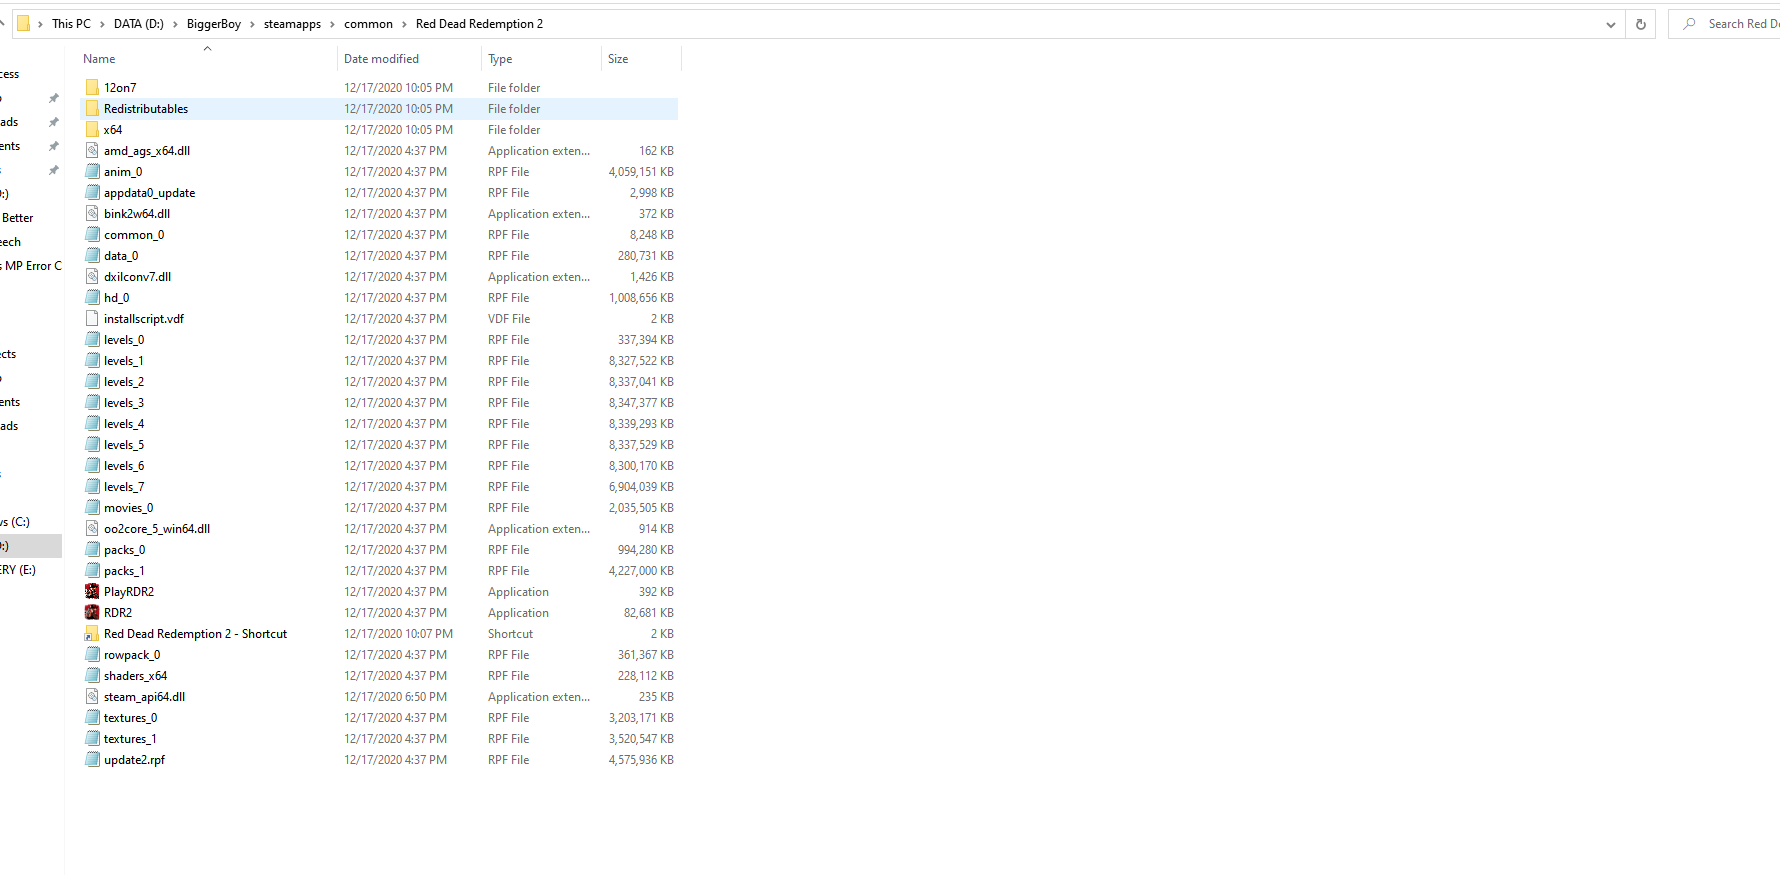The width and height of the screenshot is (1780, 875).
Task: Select the appdata0_update file name
Action: click(x=149, y=193)
